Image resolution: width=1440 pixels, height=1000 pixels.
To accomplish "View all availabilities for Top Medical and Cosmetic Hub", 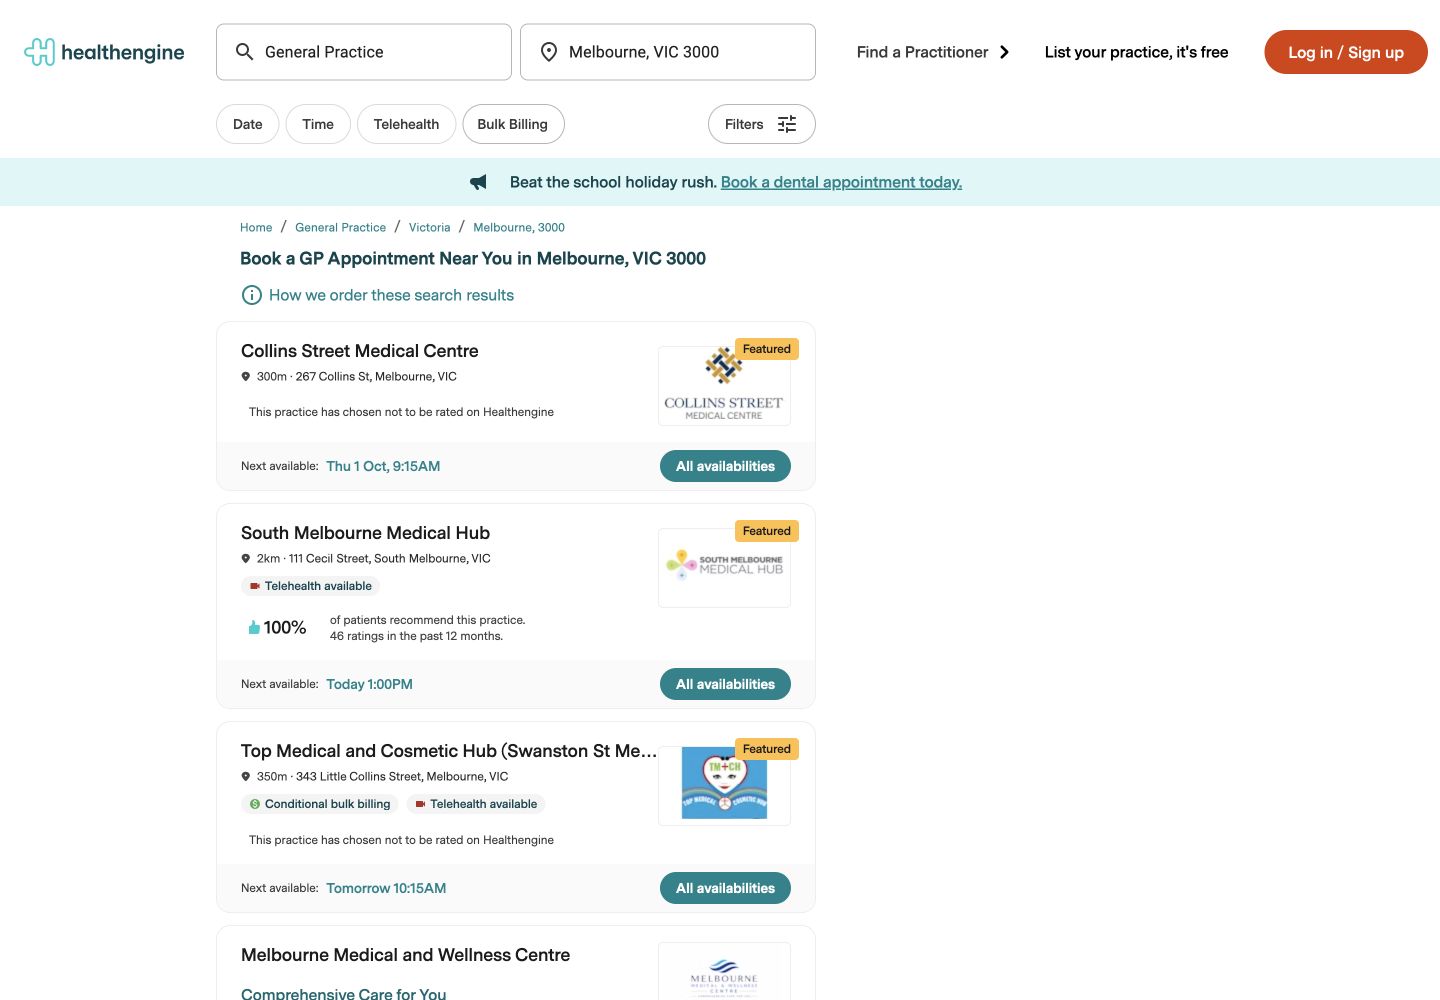I will click(x=725, y=888).
